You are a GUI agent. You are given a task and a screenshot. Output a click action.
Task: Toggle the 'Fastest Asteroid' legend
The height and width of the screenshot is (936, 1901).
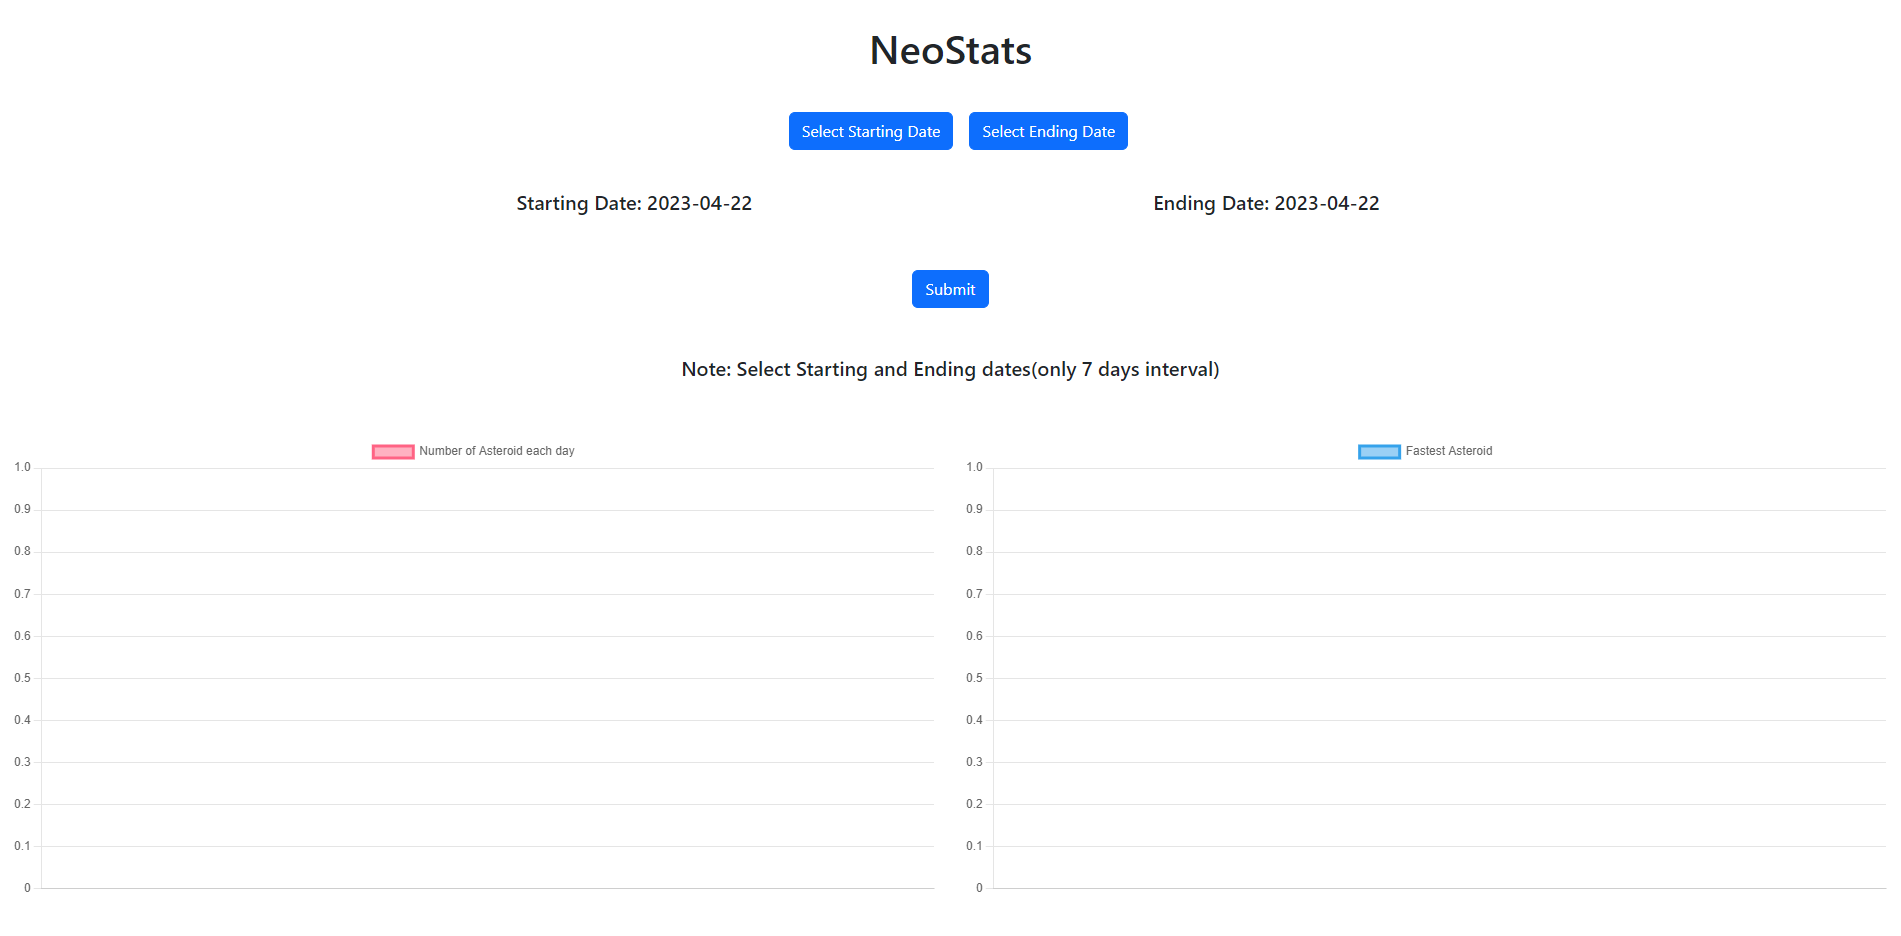(x=1424, y=451)
